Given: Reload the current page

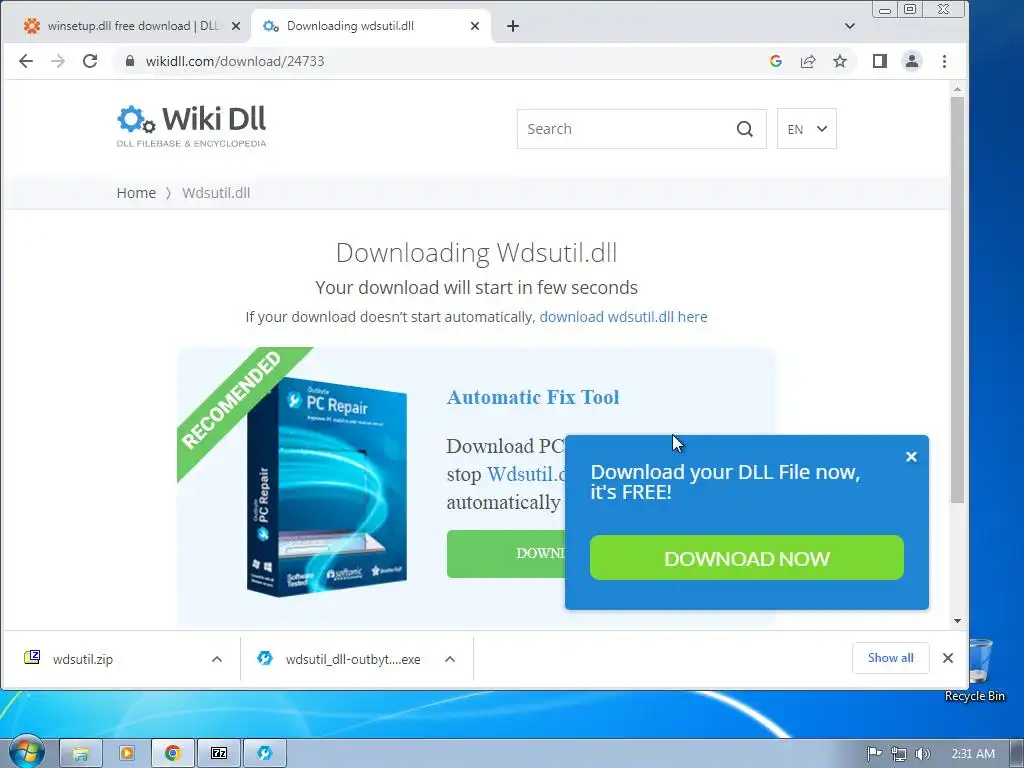Looking at the screenshot, I should (x=90, y=61).
